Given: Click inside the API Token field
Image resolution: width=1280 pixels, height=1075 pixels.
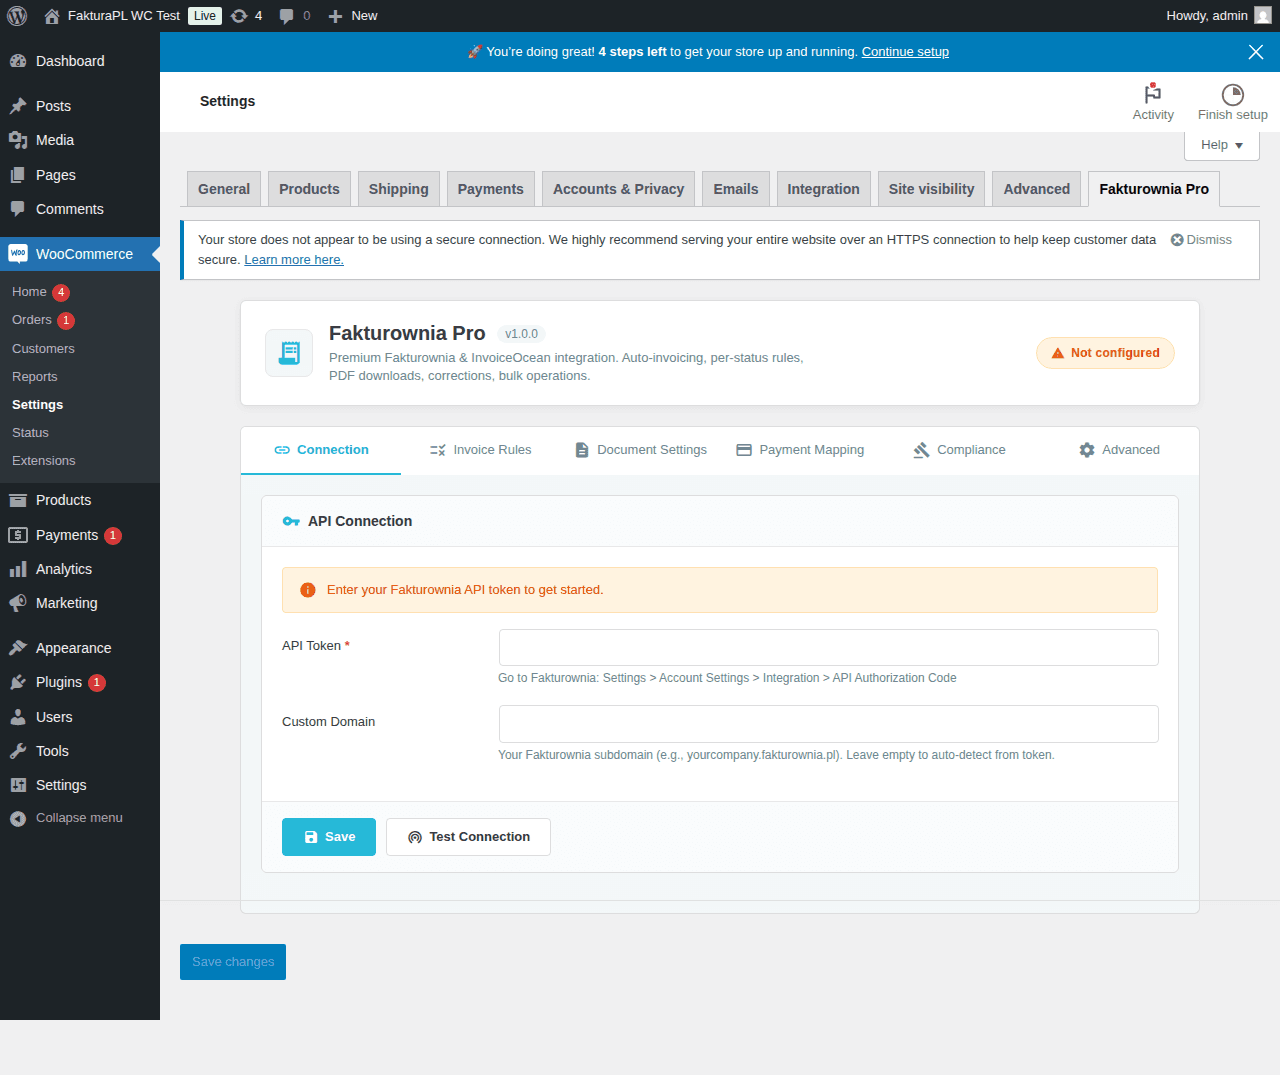Looking at the screenshot, I should (x=828, y=647).
